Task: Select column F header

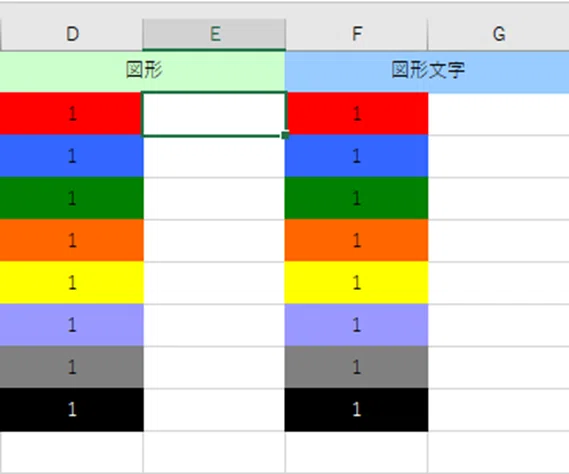Action: pyautogui.click(x=357, y=34)
